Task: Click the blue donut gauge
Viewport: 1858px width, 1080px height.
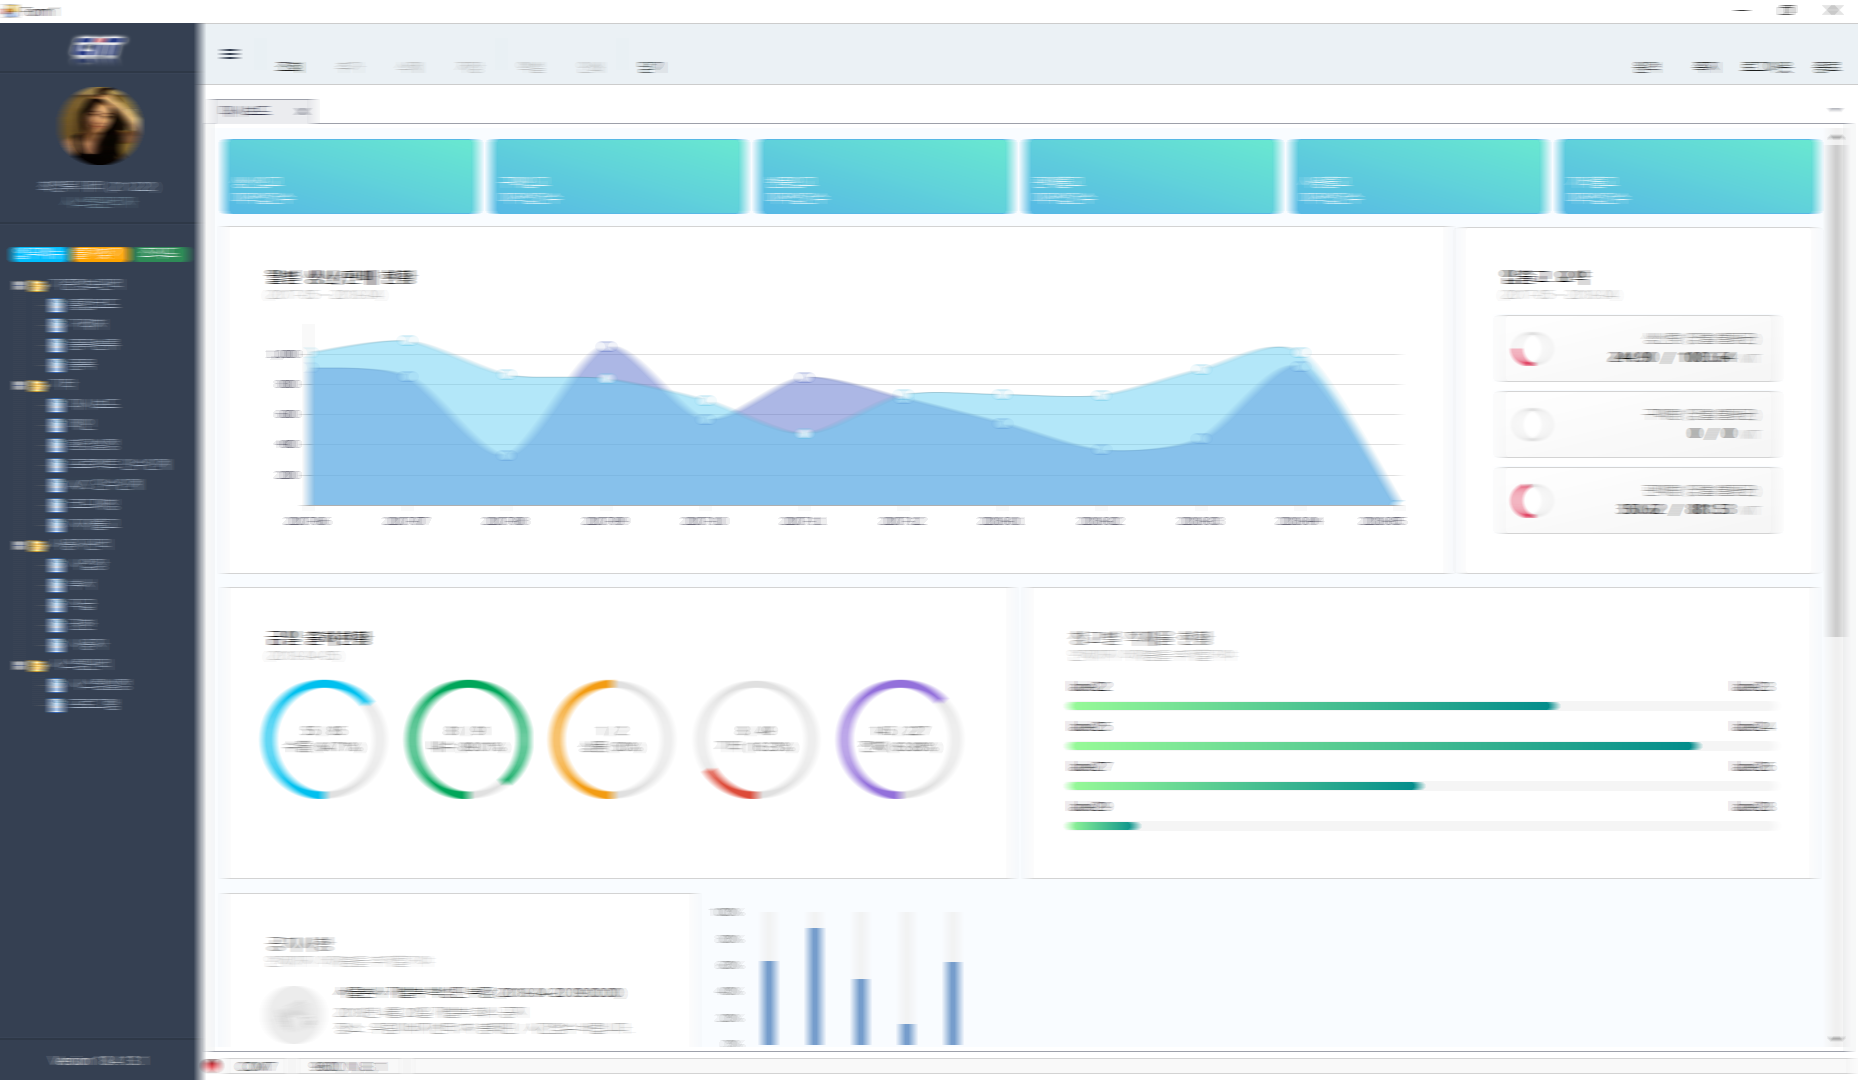Action: (322, 739)
